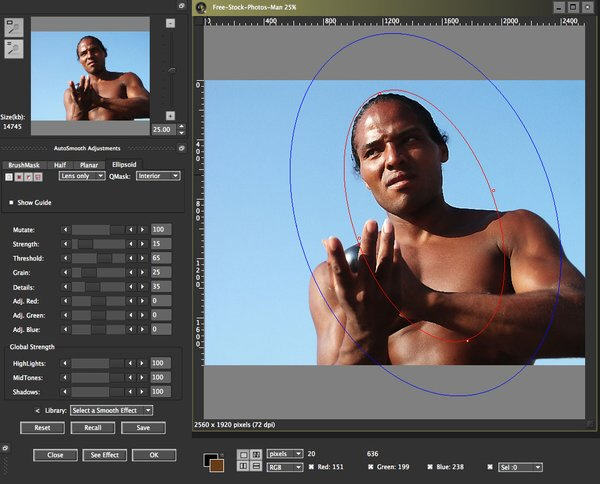
Task: Switch to the Planar tab
Action: (x=90, y=164)
